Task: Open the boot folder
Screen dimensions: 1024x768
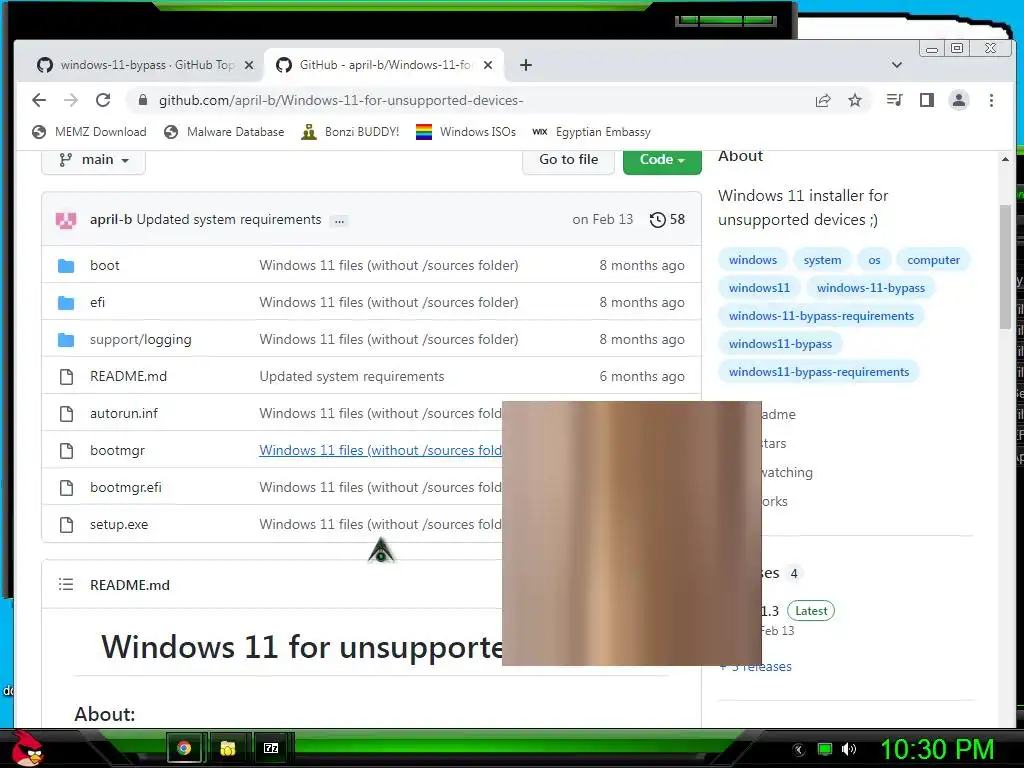Action: click(x=104, y=266)
